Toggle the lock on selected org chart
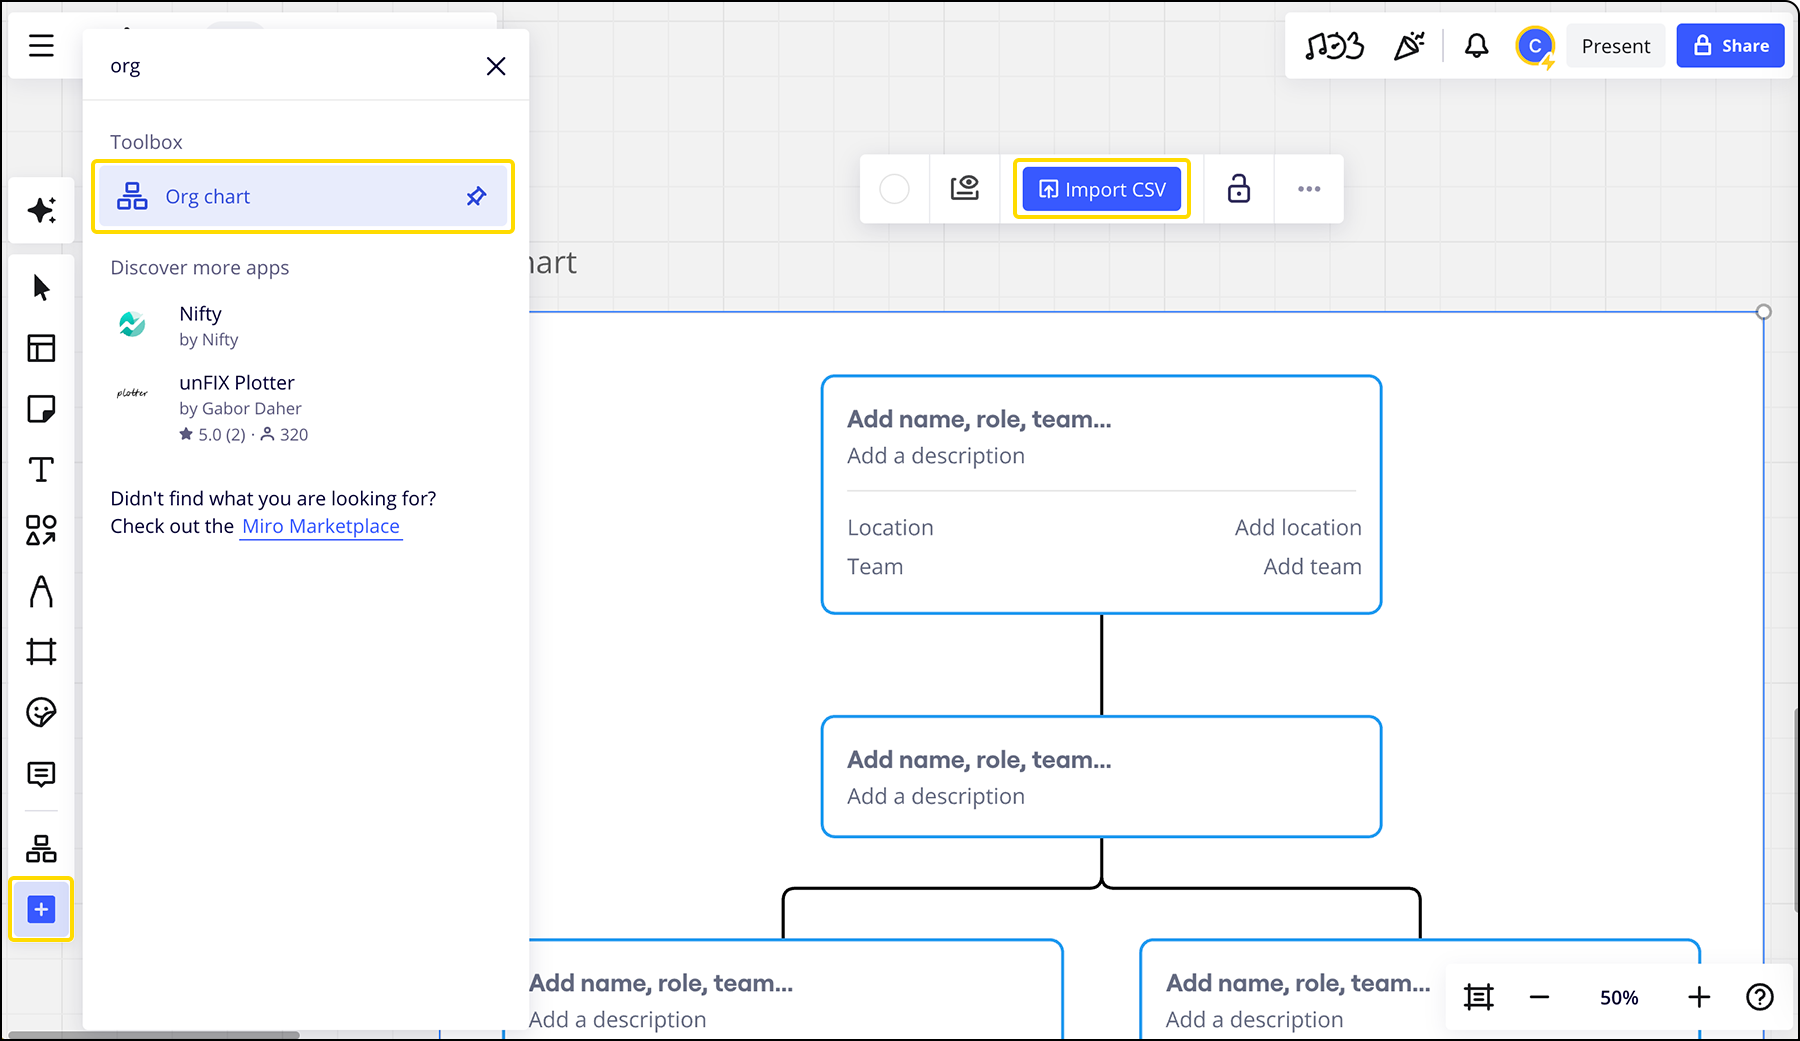The image size is (1800, 1041). pyautogui.click(x=1238, y=189)
